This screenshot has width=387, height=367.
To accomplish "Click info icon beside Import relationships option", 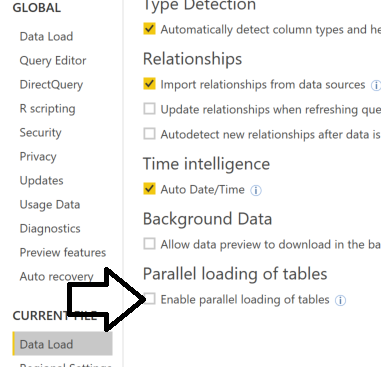I will [x=376, y=85].
